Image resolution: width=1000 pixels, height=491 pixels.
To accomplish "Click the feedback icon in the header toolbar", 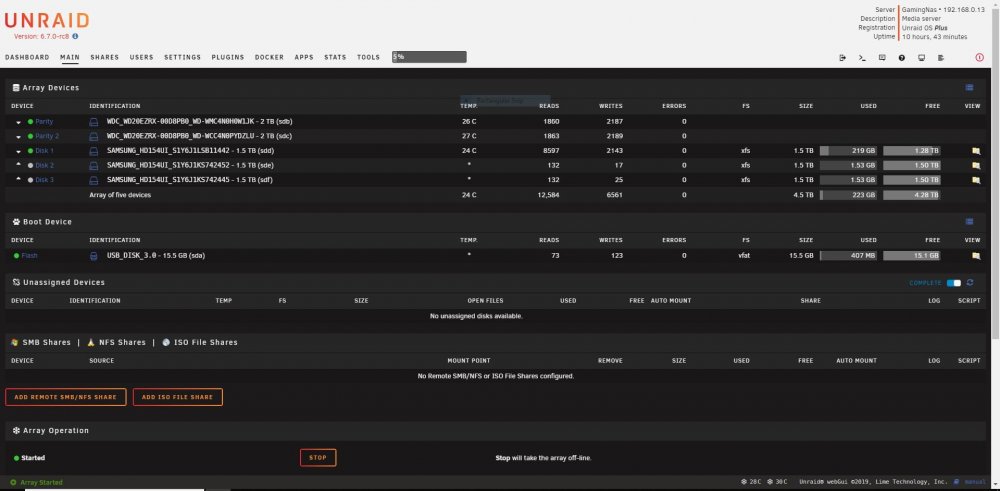I will click(x=882, y=57).
